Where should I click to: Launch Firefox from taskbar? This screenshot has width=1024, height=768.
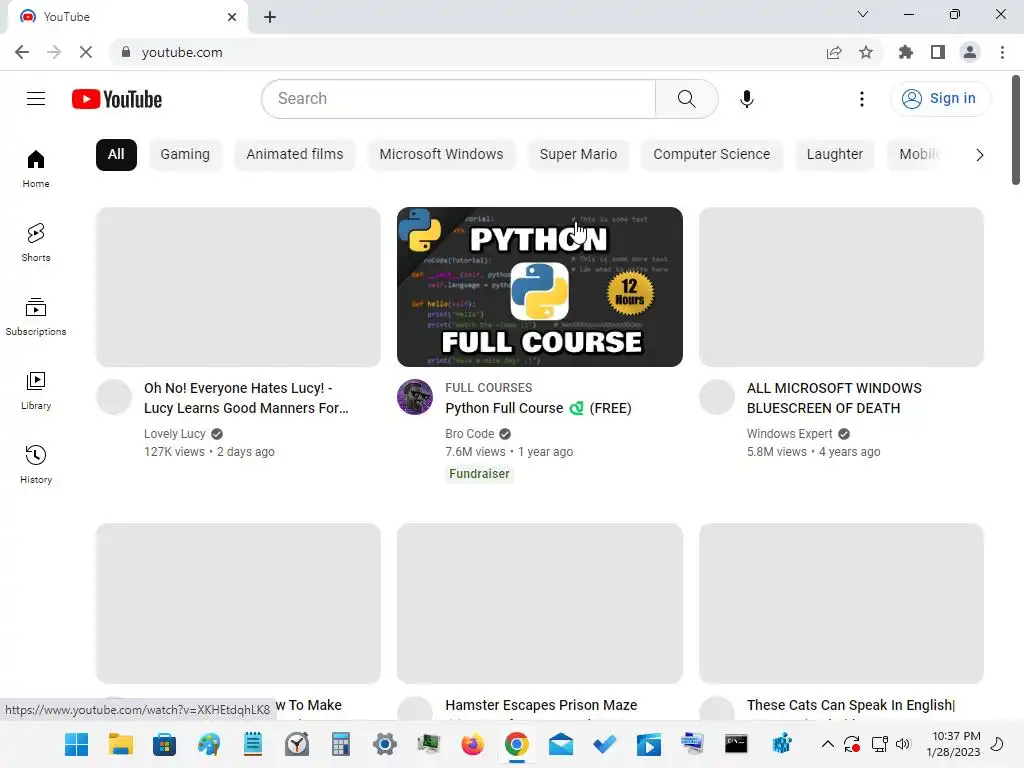pos(472,744)
